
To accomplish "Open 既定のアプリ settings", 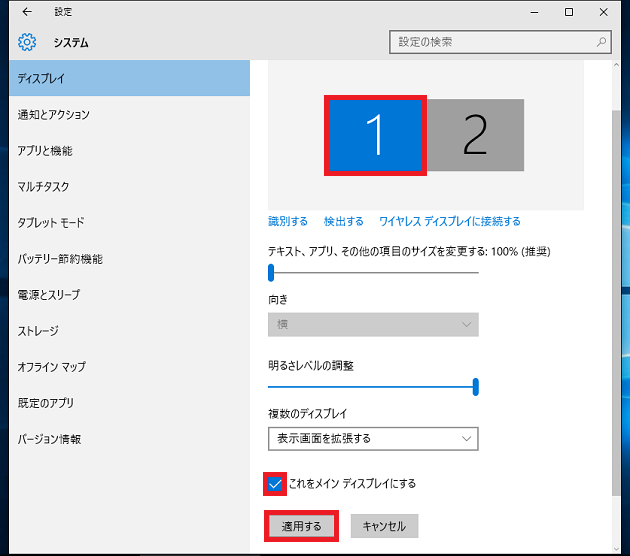I will click(x=129, y=403).
